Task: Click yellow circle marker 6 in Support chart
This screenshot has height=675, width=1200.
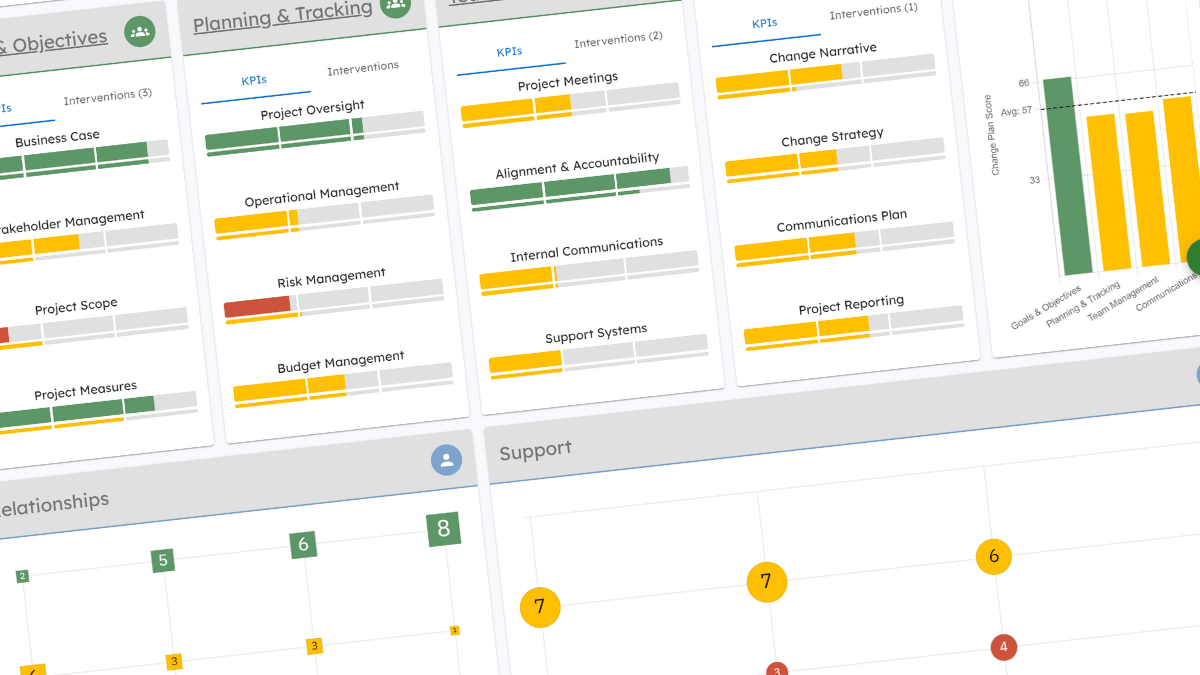Action: point(994,557)
